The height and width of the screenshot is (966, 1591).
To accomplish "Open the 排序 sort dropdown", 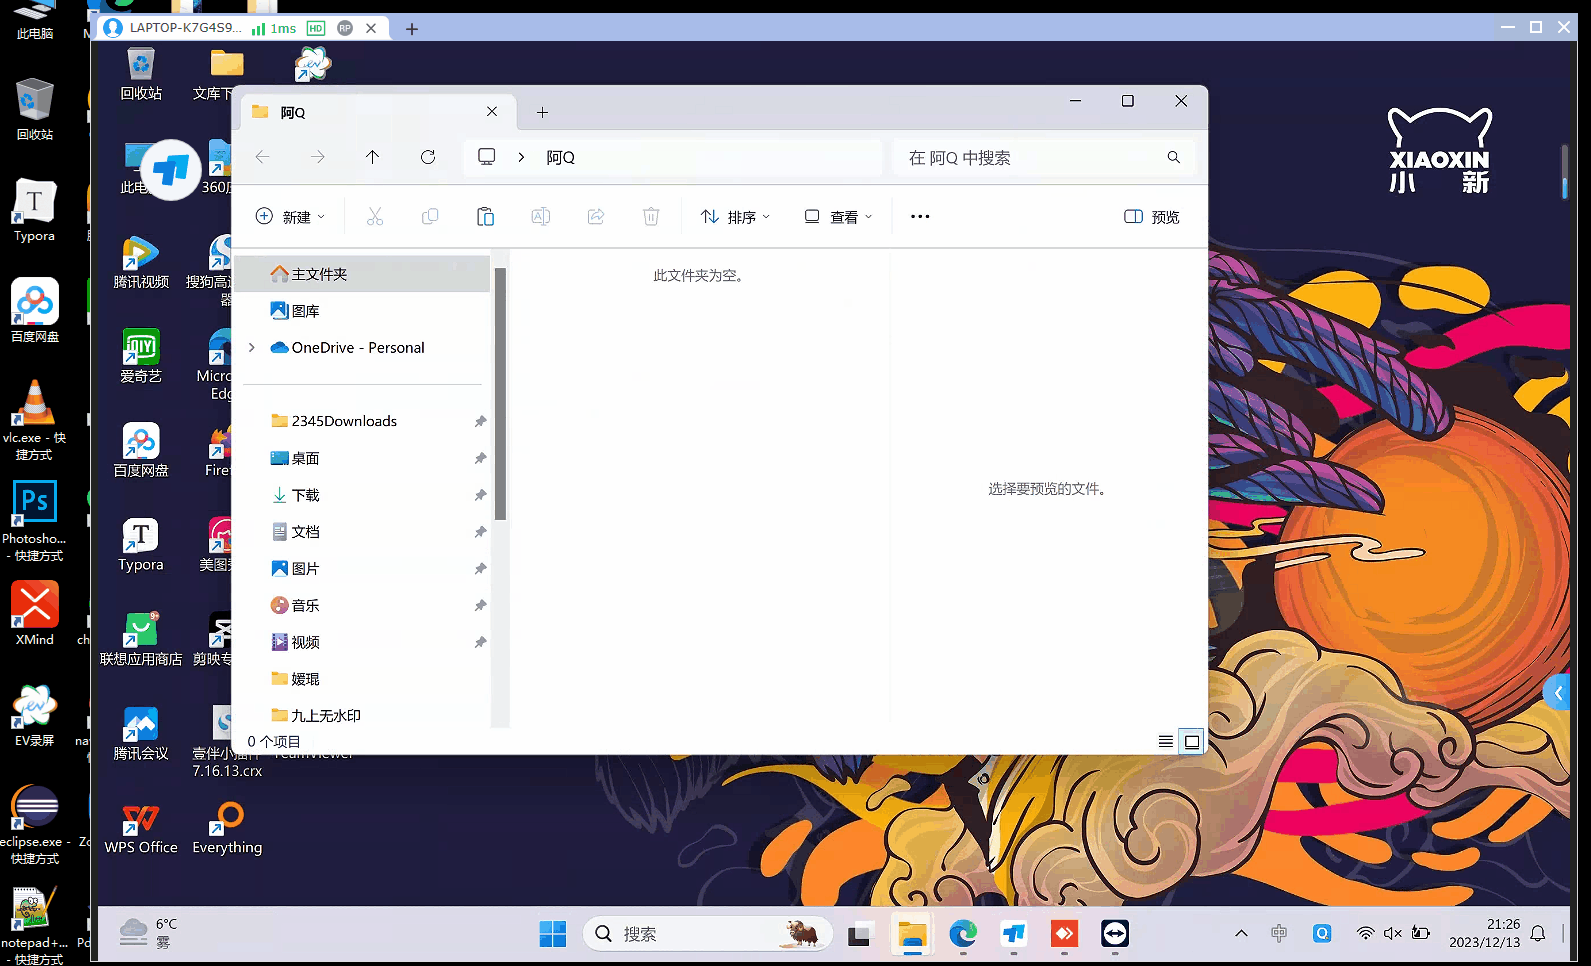I will (735, 216).
